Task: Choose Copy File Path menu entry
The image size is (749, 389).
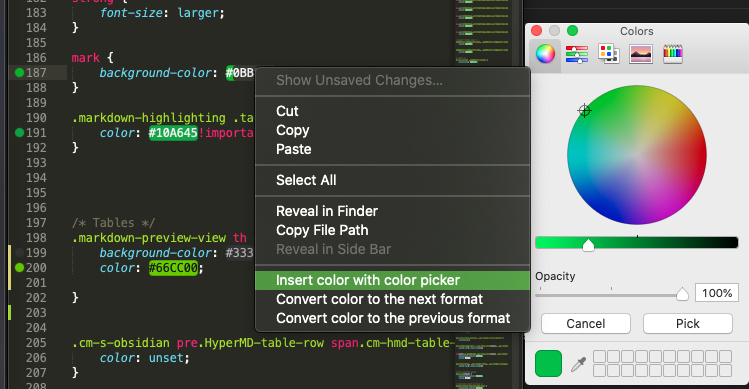Action: [393, 230]
